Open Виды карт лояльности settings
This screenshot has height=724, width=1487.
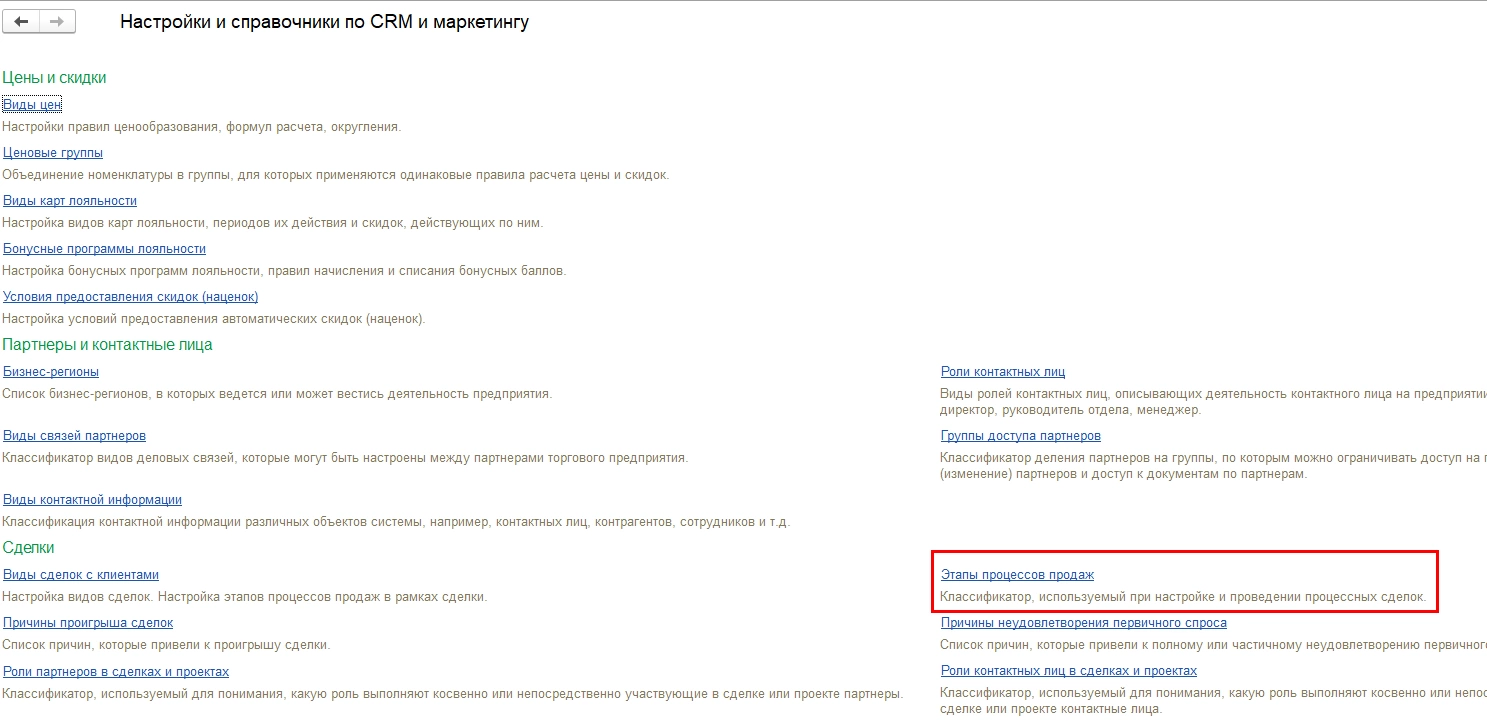point(70,201)
